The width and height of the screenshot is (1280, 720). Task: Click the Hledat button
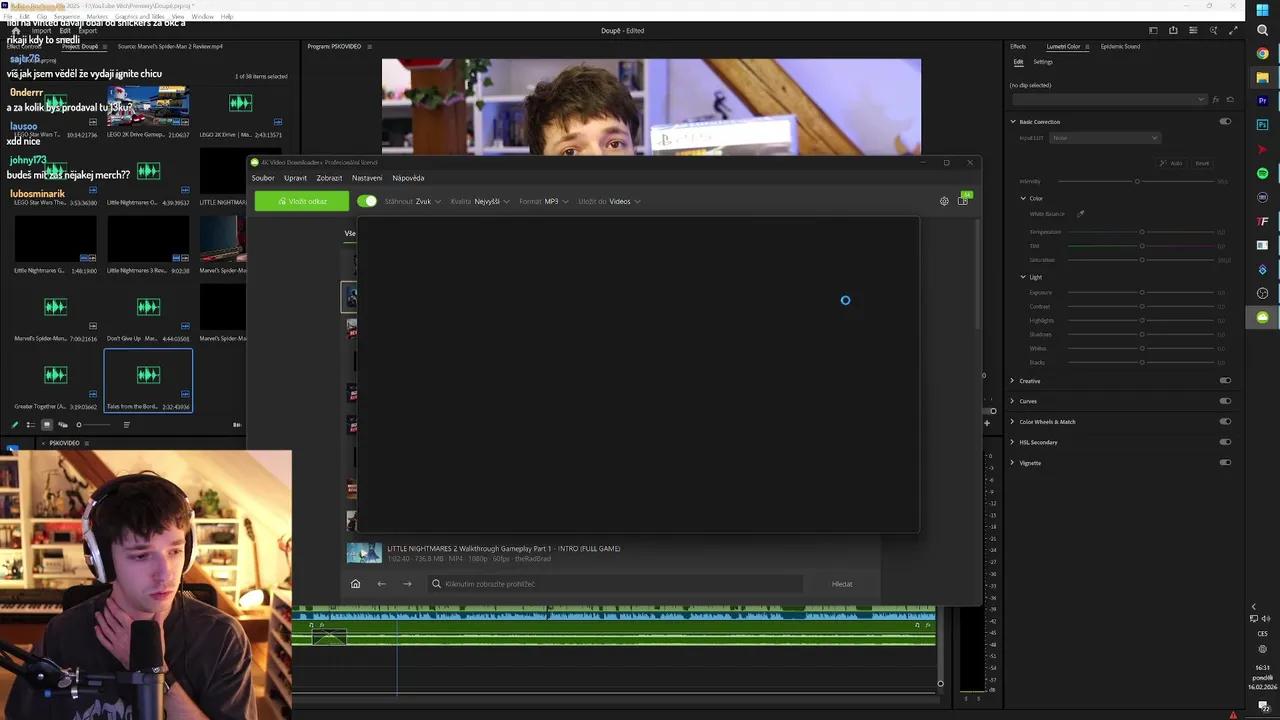point(842,584)
